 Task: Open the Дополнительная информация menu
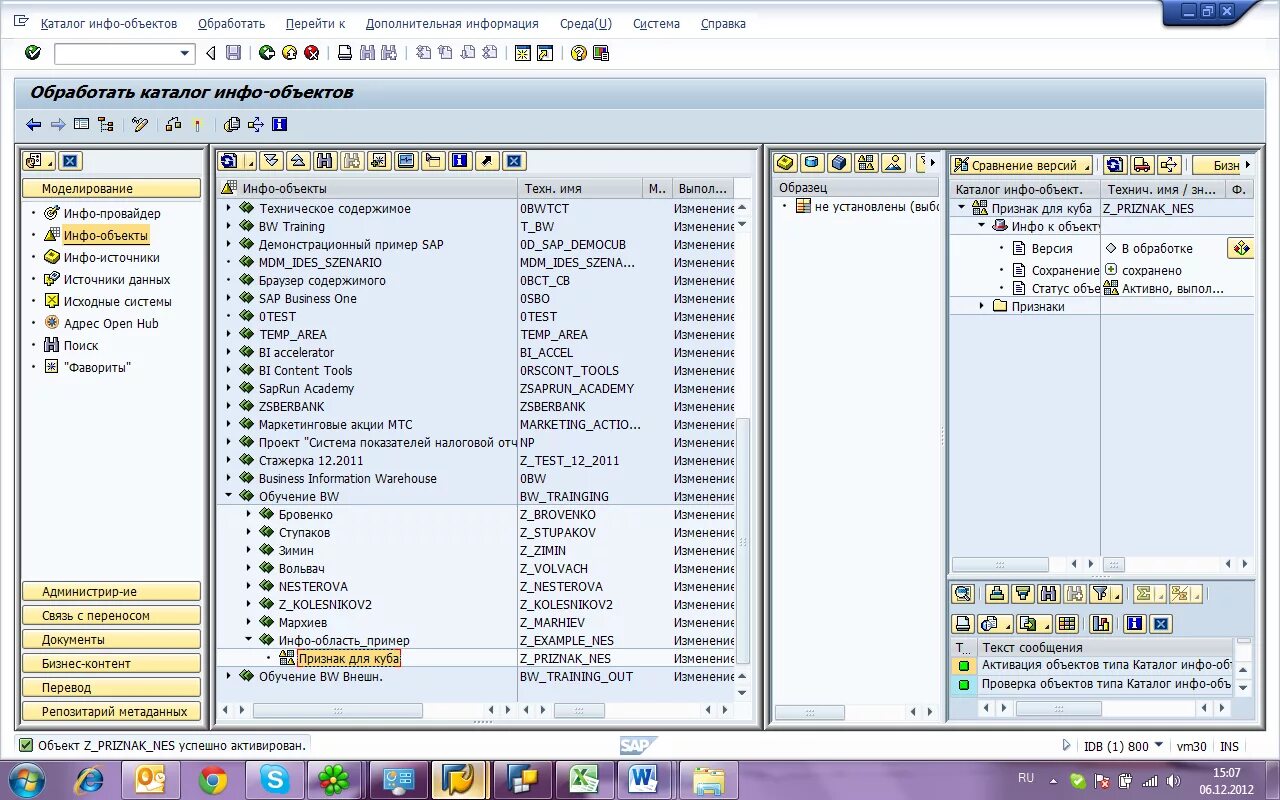tap(452, 23)
